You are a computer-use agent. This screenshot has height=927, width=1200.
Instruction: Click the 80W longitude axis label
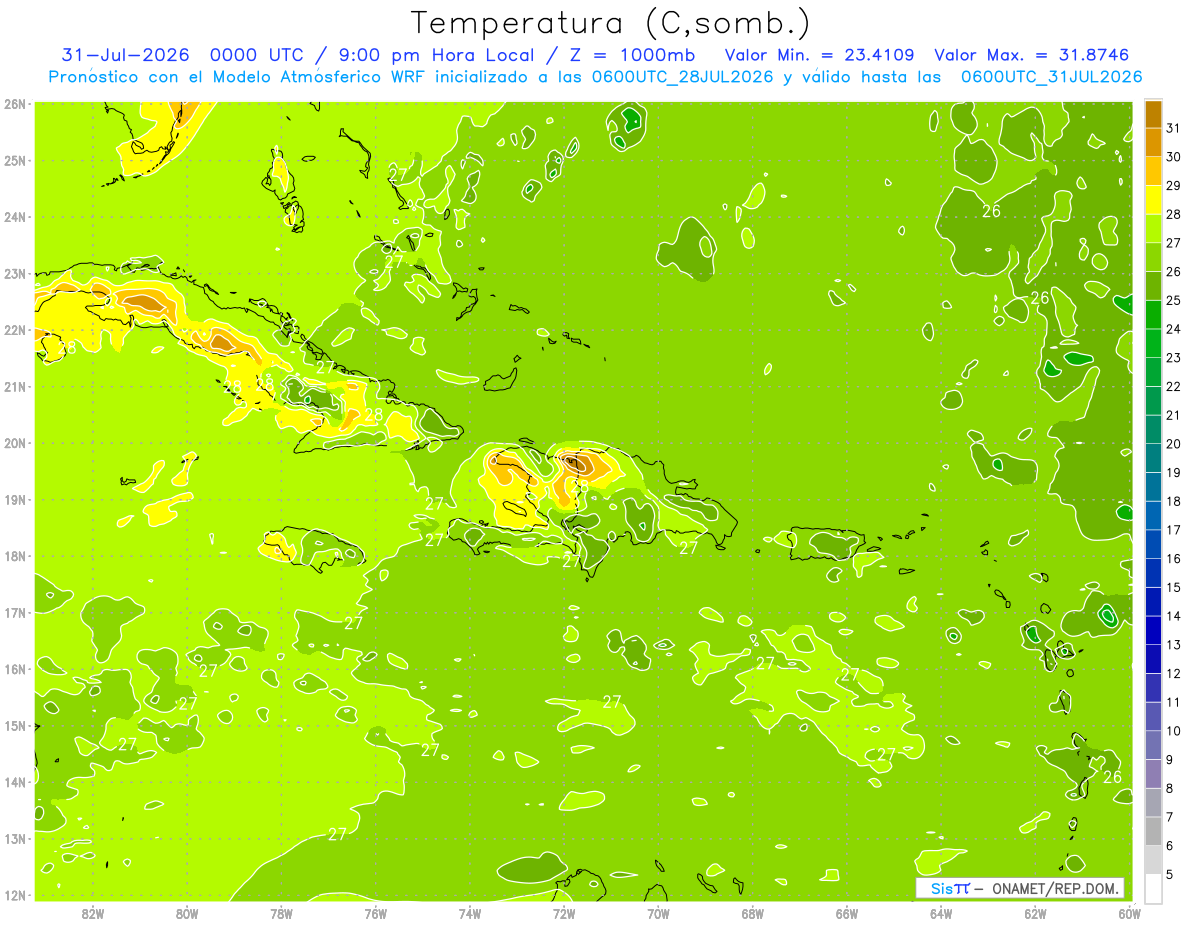click(187, 913)
